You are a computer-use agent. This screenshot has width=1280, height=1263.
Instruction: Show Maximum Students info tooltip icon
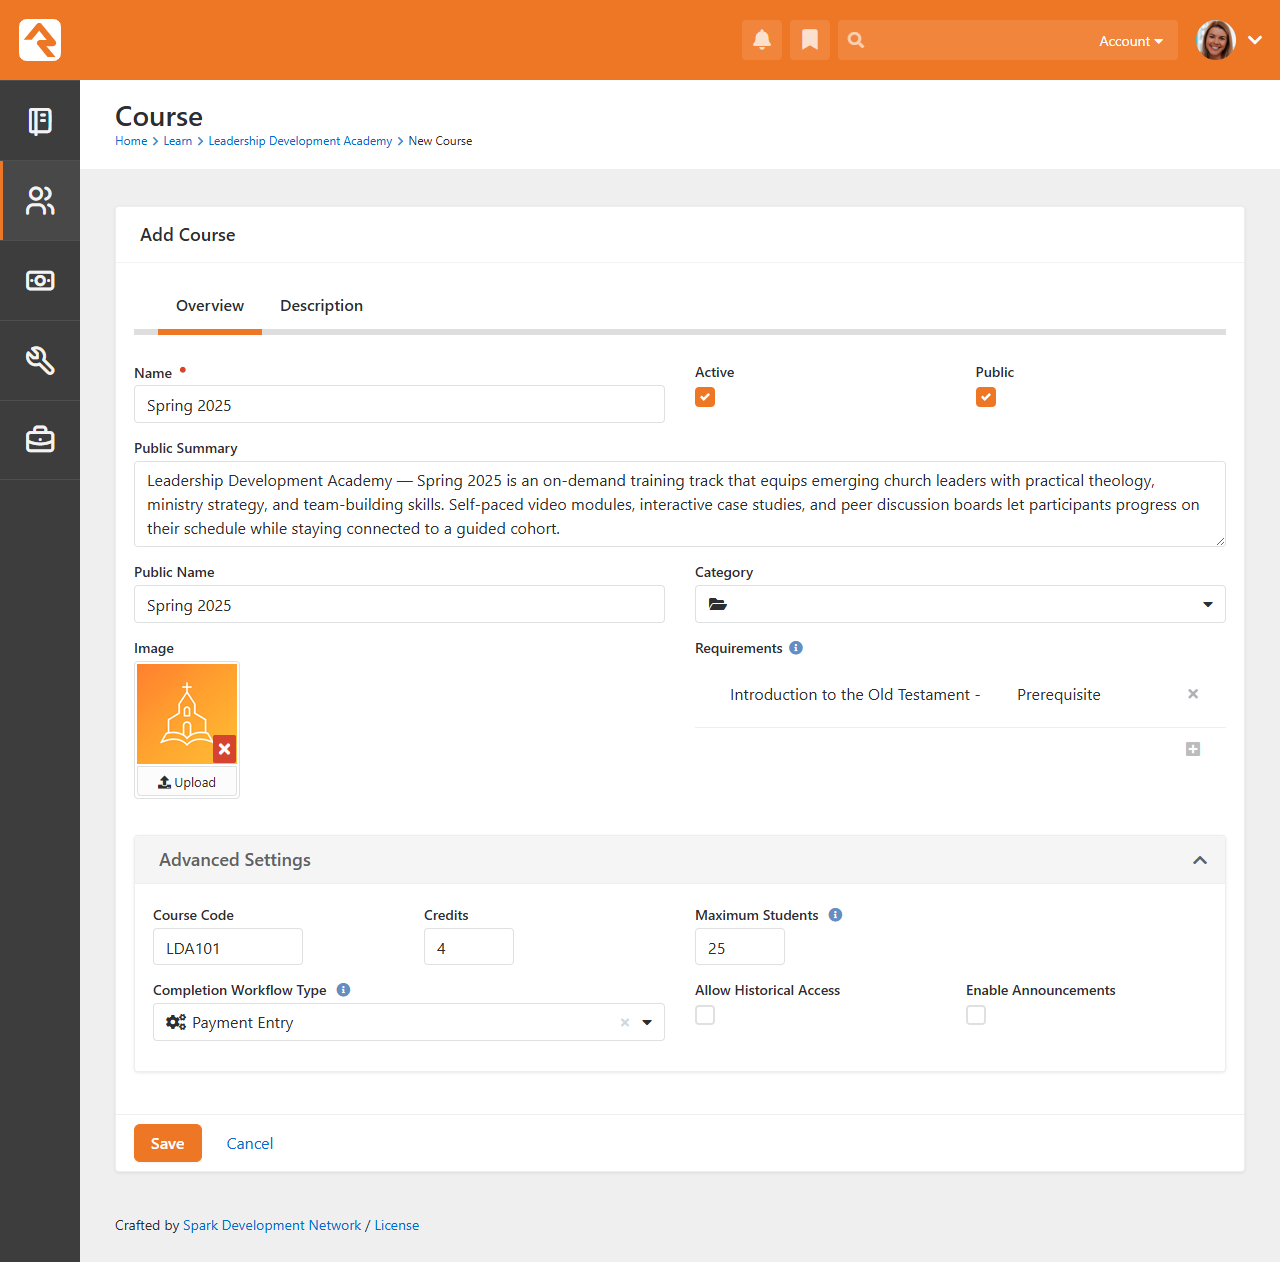pos(836,915)
